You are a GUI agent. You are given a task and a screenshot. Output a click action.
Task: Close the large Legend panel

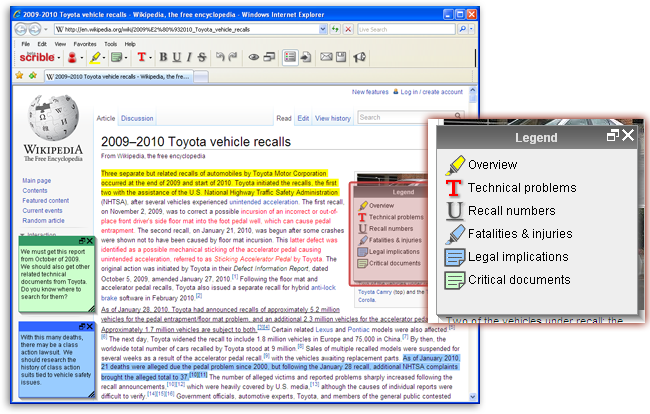point(628,135)
